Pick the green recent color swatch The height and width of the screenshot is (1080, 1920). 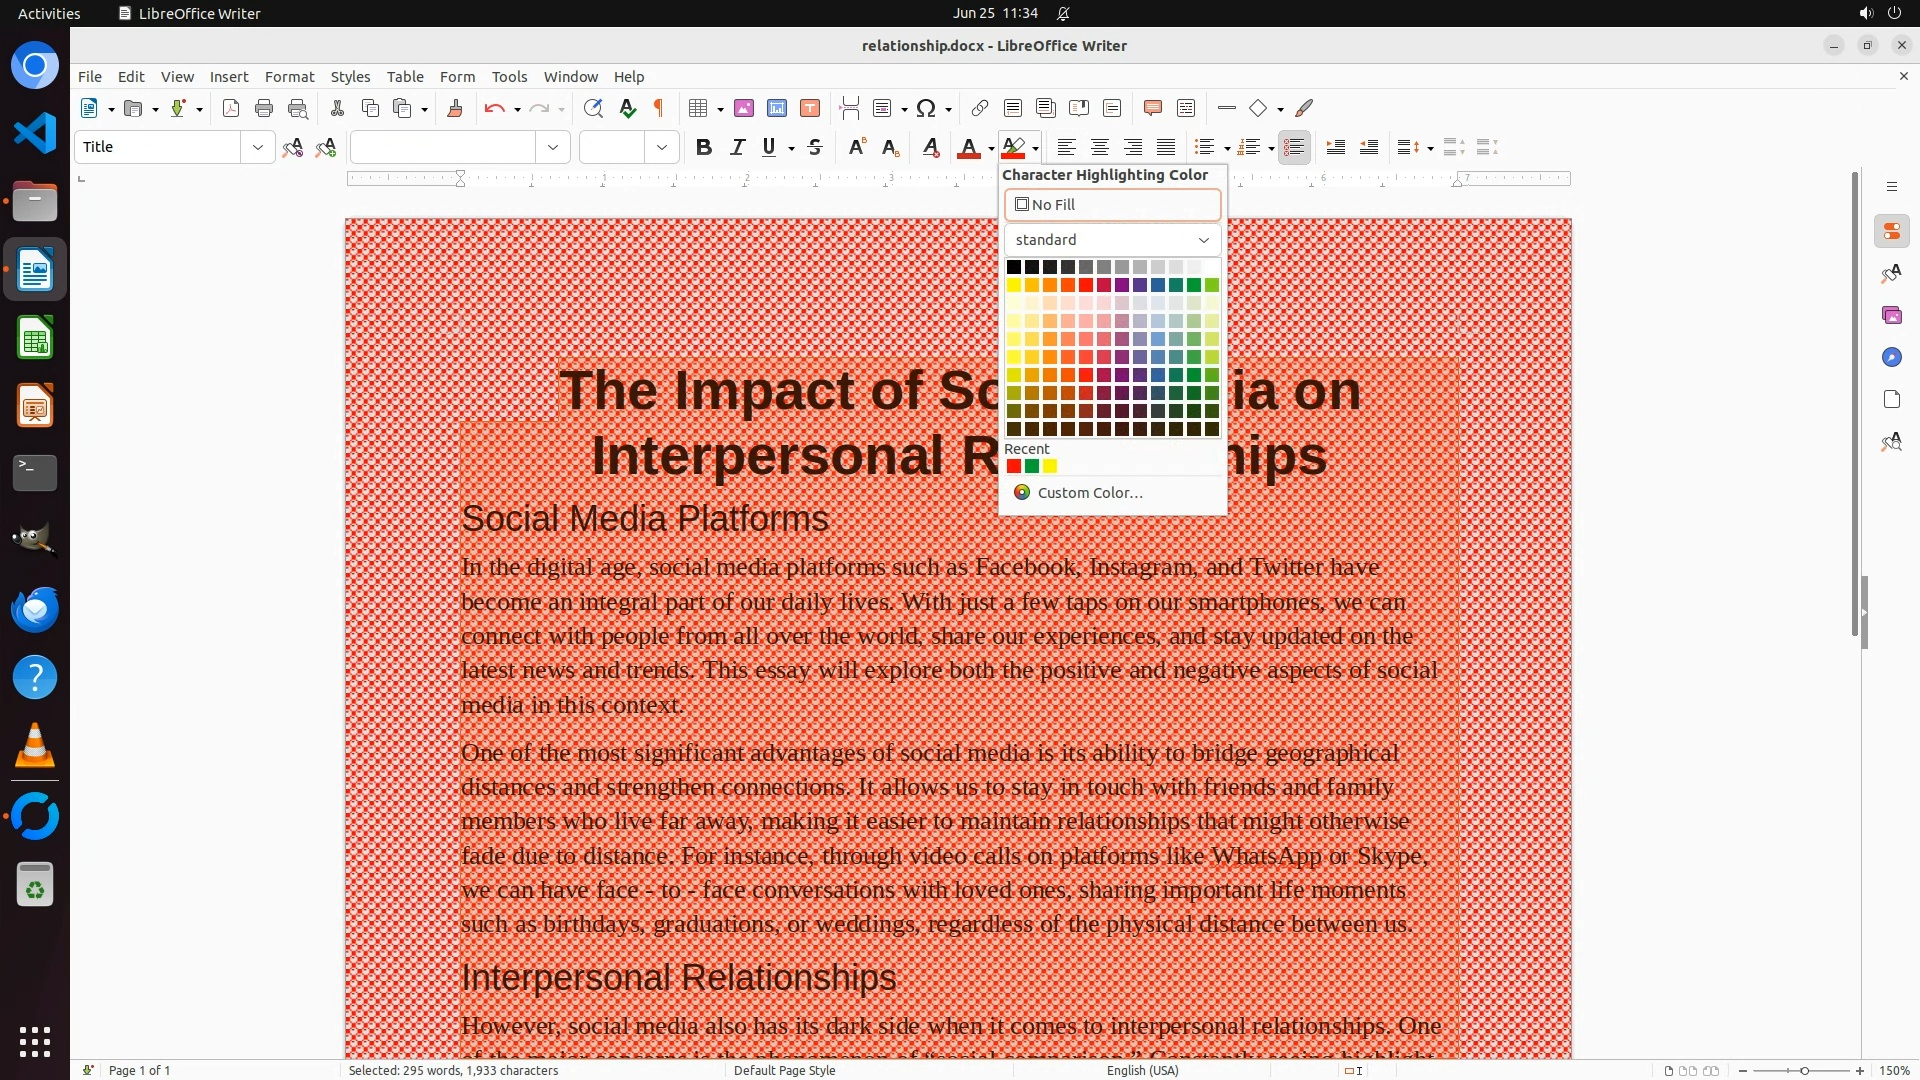point(1032,467)
